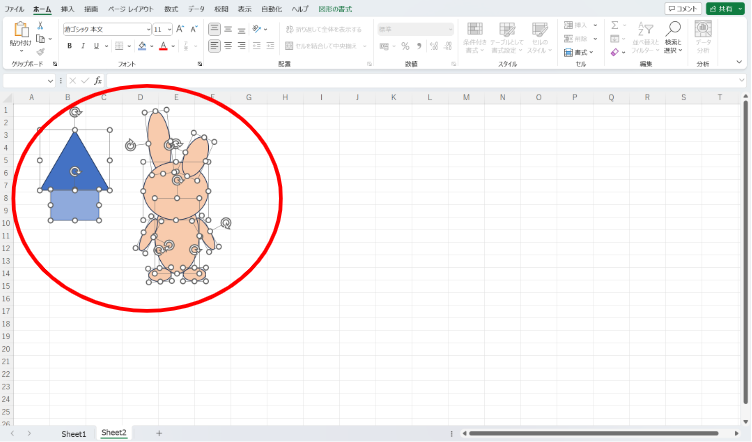752x442 pixels.
Task: Expand the font color dropdown arrow
Action: click(173, 47)
